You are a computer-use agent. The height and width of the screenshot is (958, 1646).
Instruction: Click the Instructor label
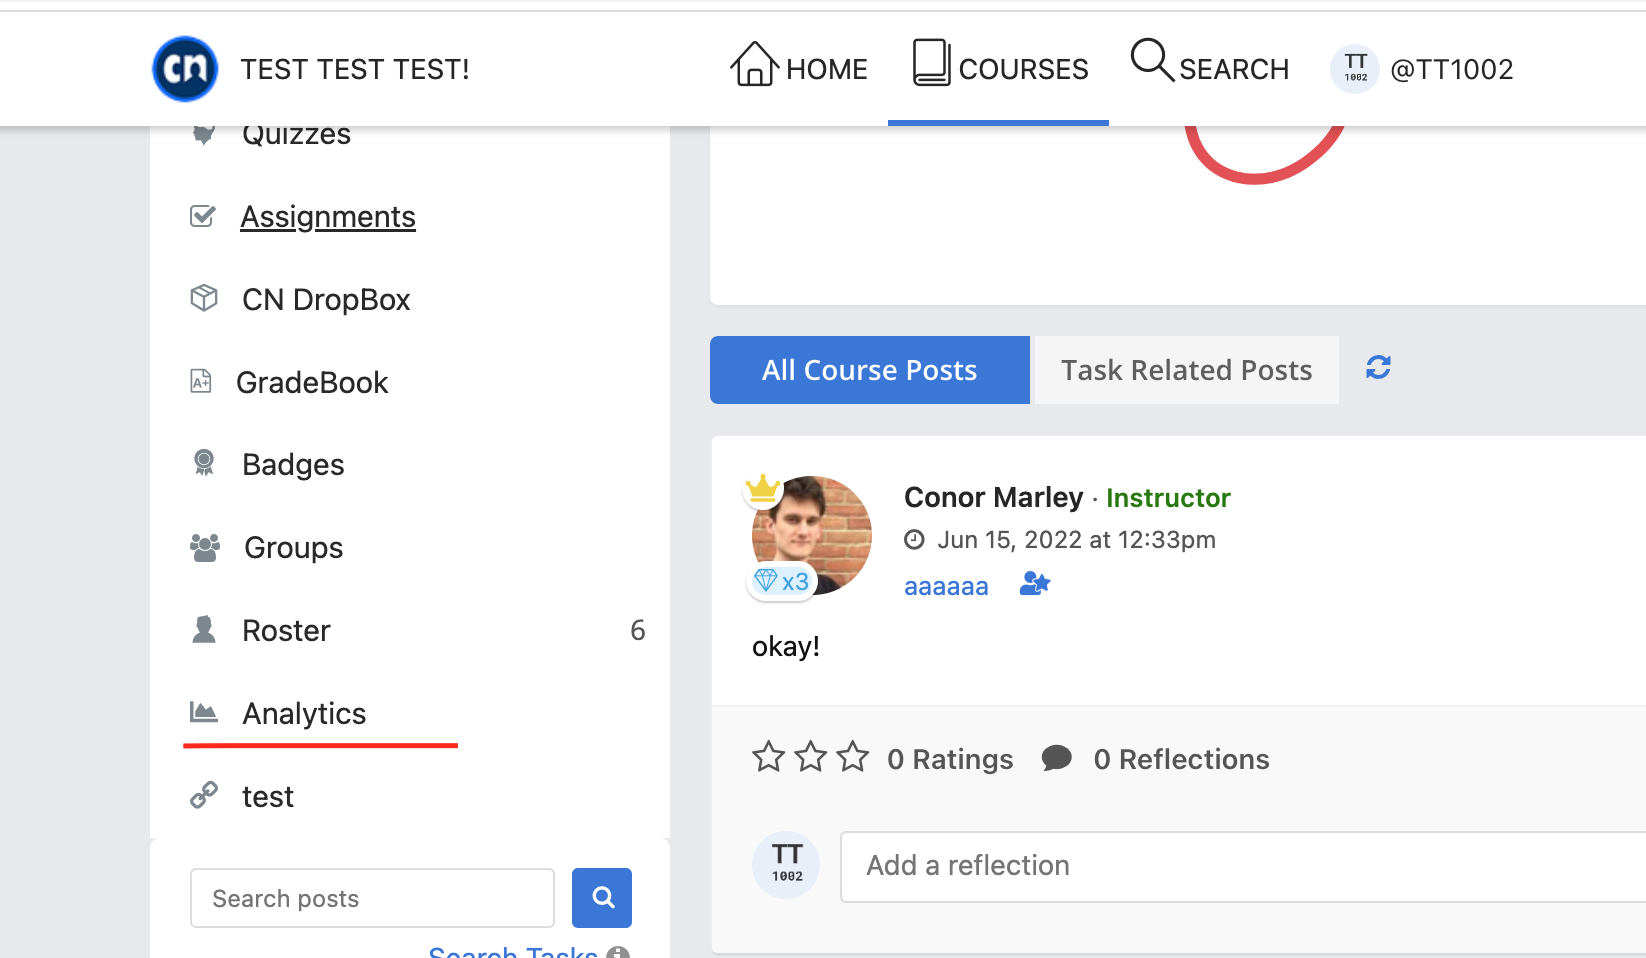[1168, 498]
